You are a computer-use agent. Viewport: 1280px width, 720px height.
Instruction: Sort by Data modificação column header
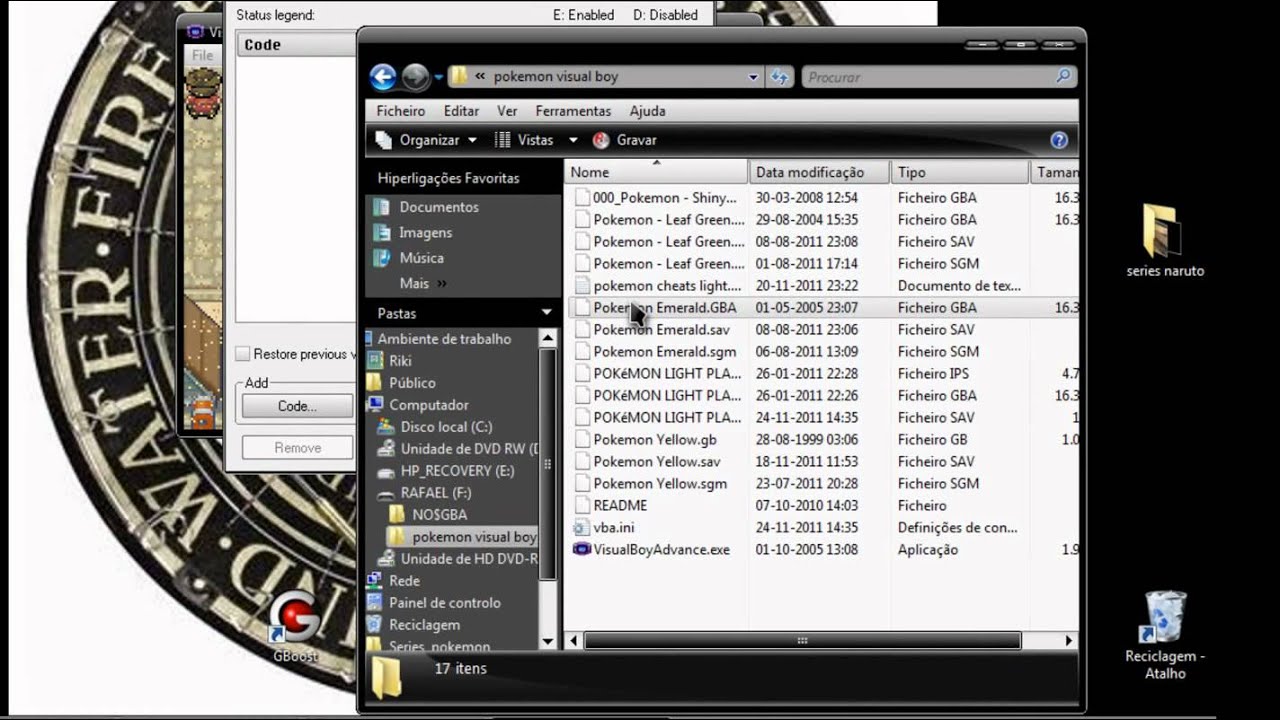click(819, 172)
